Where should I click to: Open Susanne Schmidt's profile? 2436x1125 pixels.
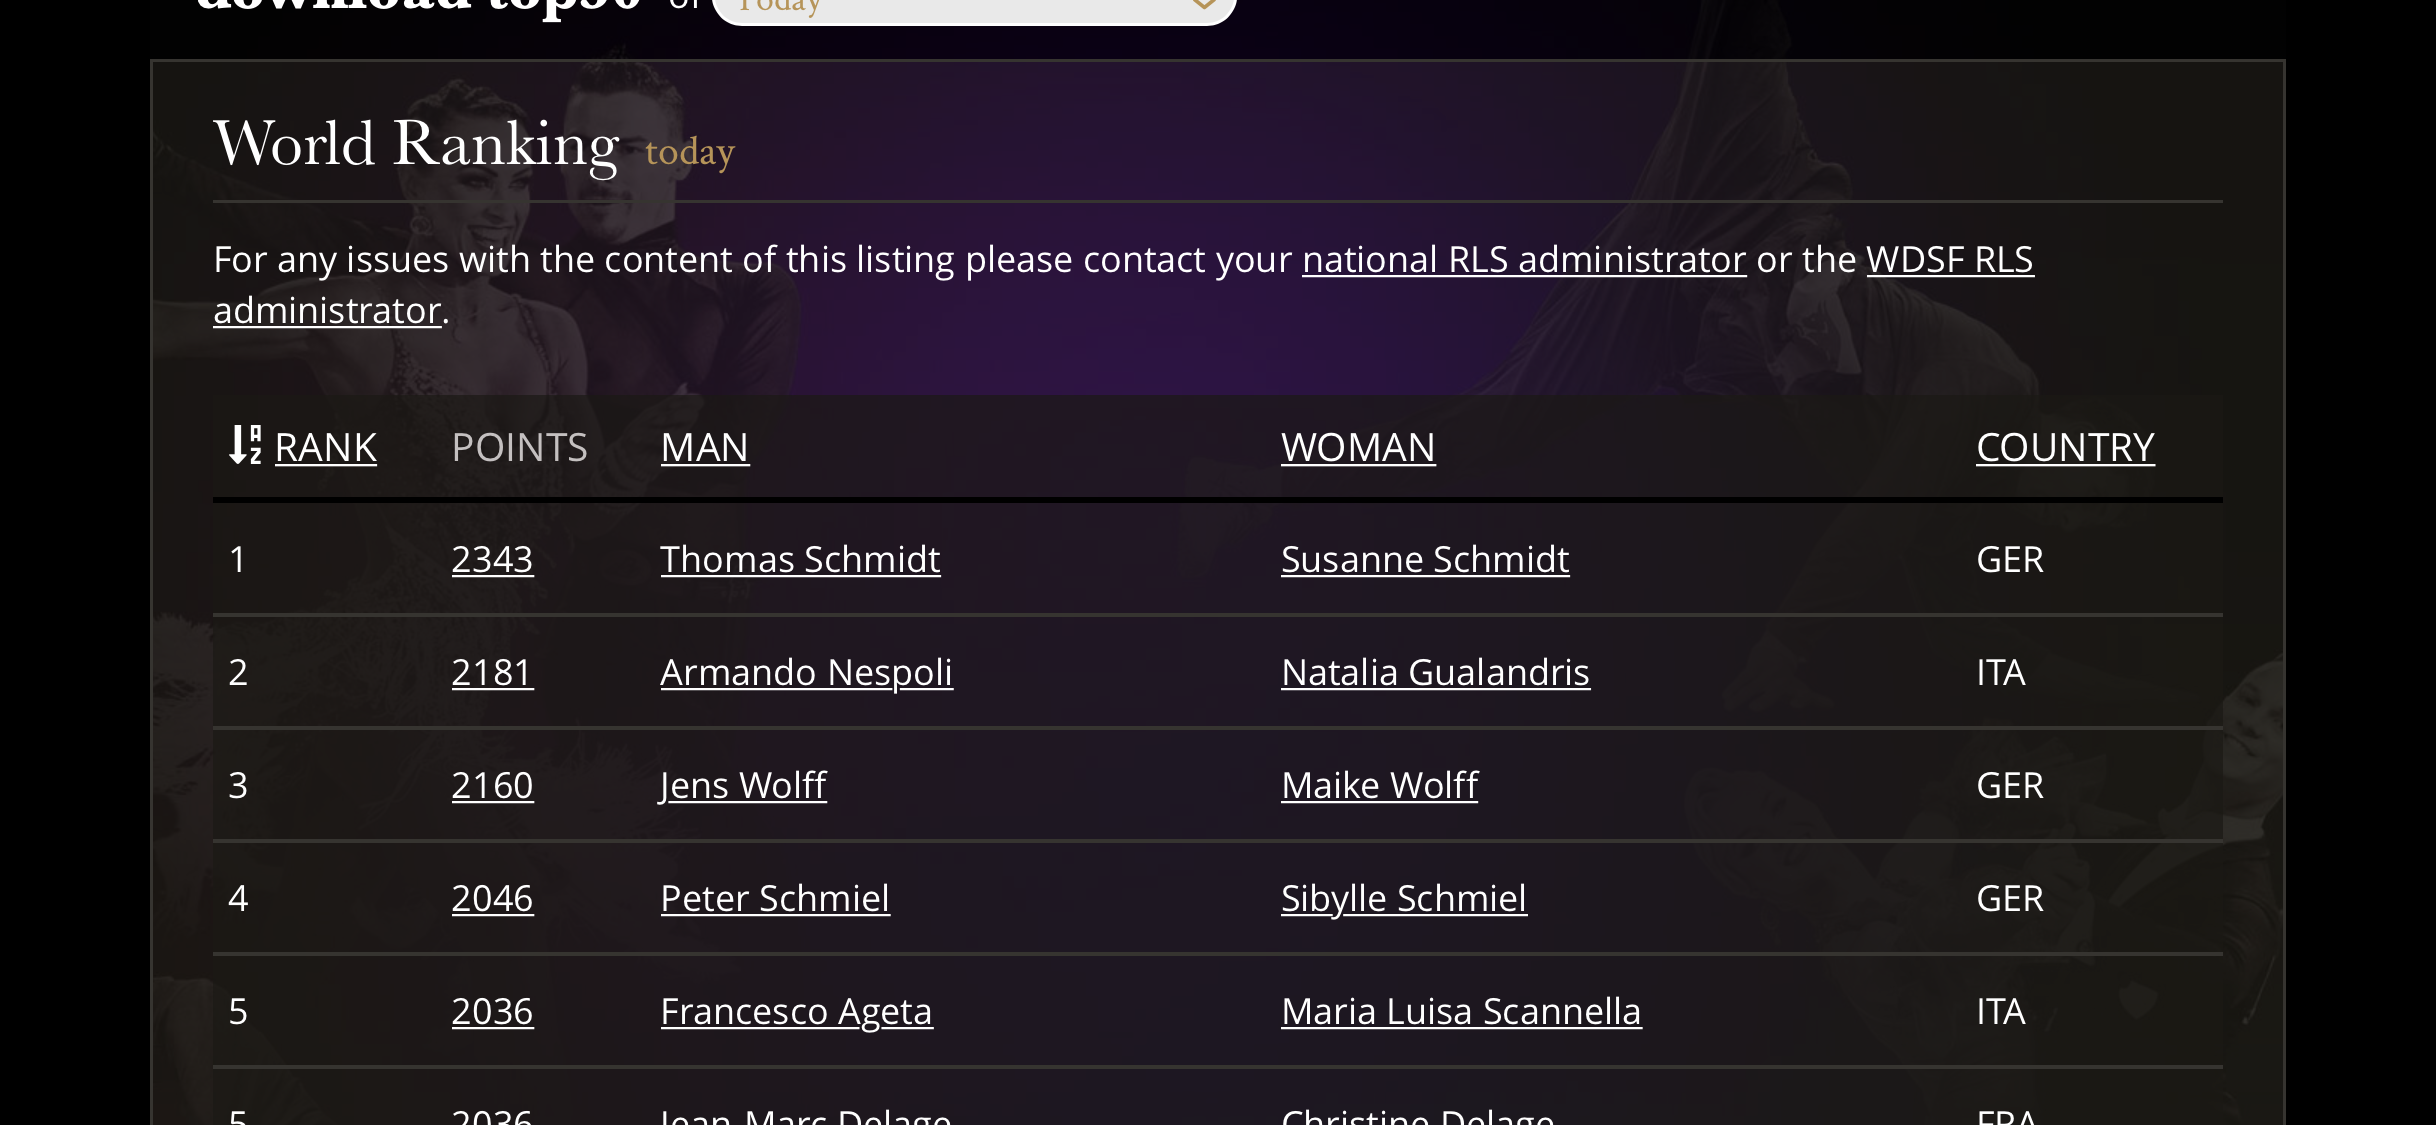click(x=1425, y=559)
